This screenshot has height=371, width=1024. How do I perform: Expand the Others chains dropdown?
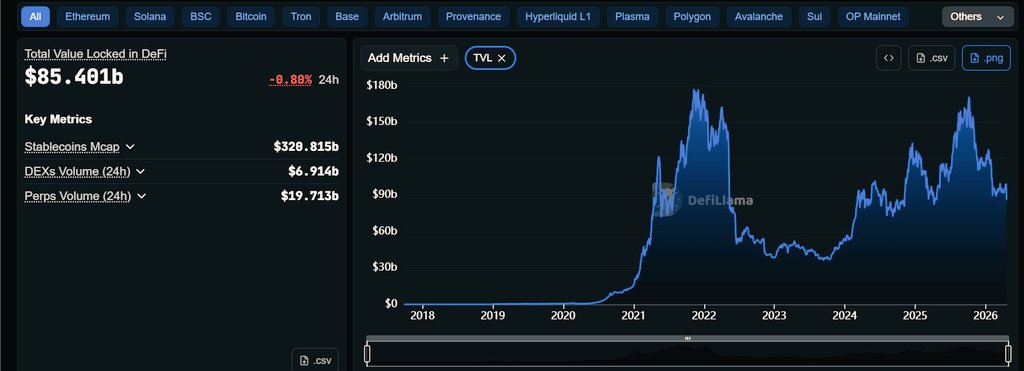pyautogui.click(x=977, y=17)
